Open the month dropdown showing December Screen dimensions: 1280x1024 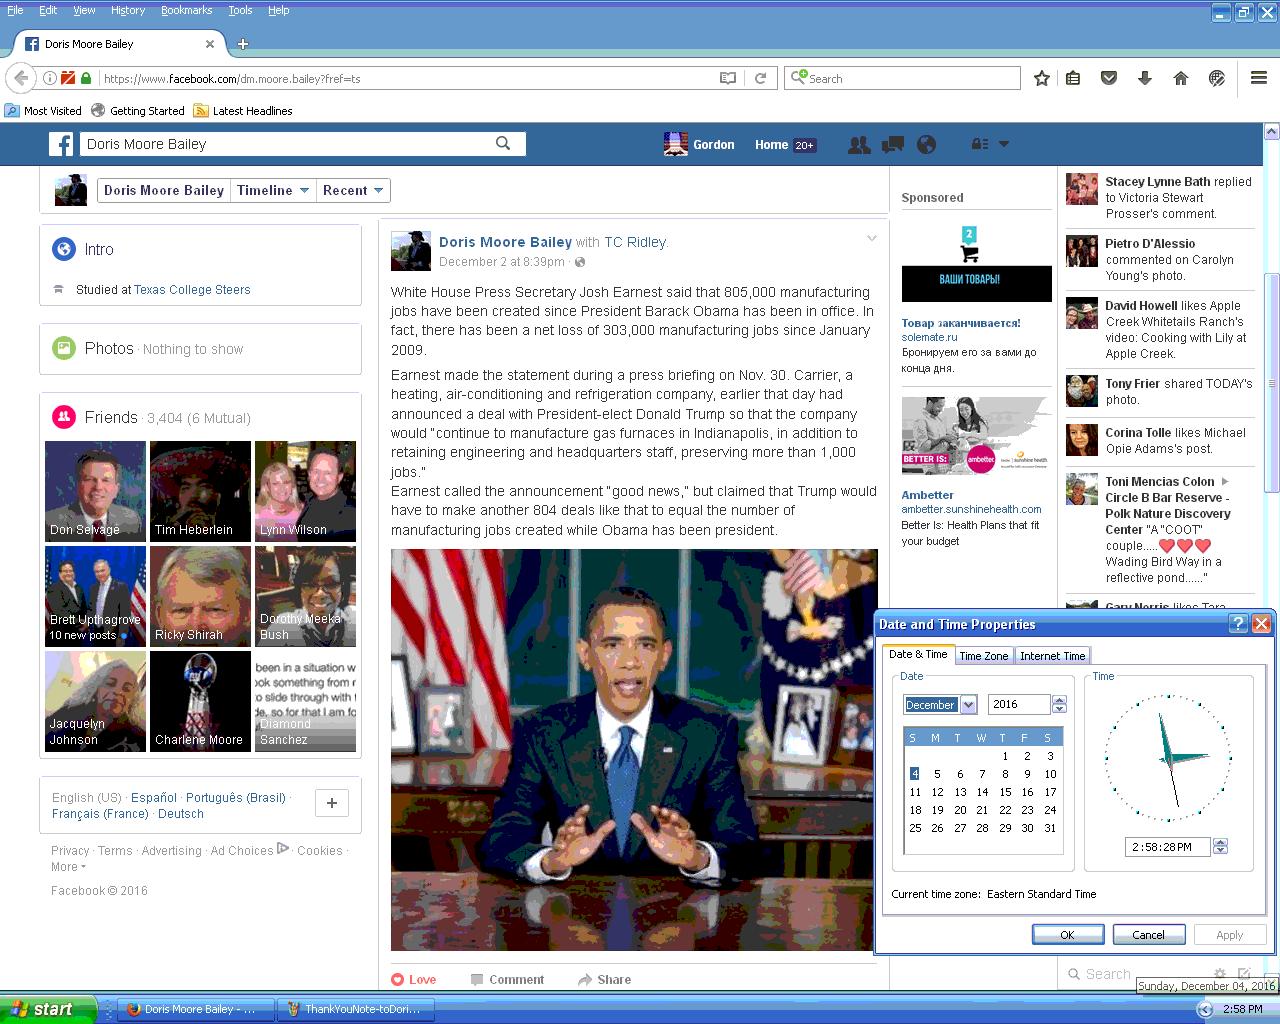pyautogui.click(x=968, y=705)
